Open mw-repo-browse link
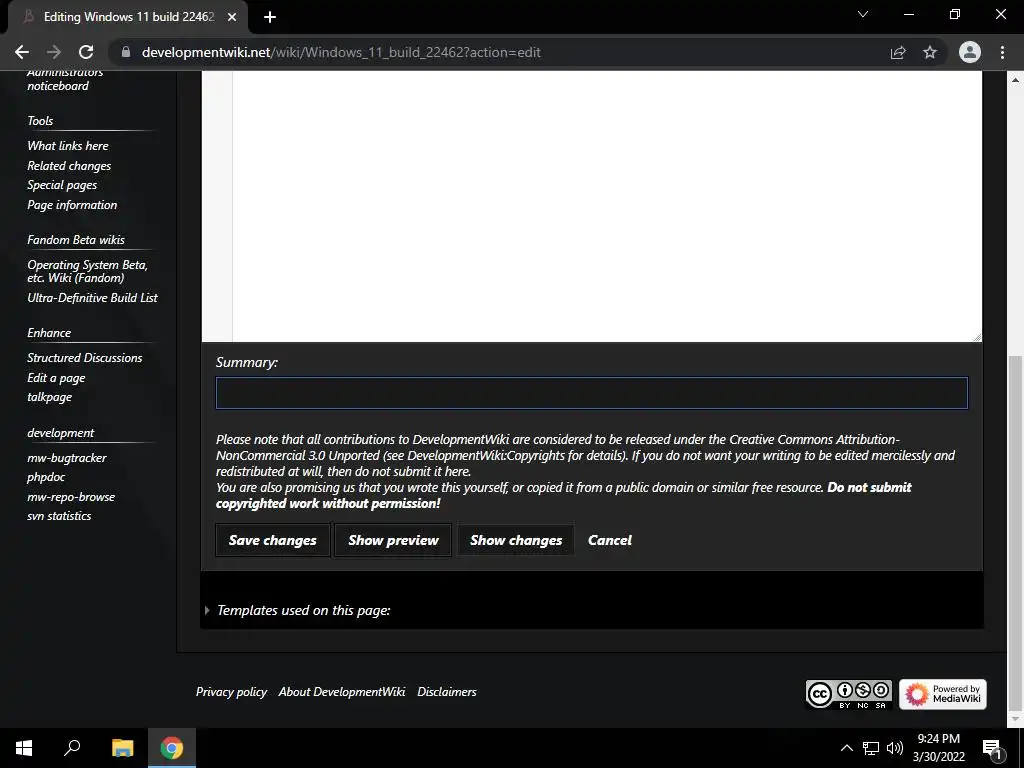The image size is (1024, 768). click(71, 496)
